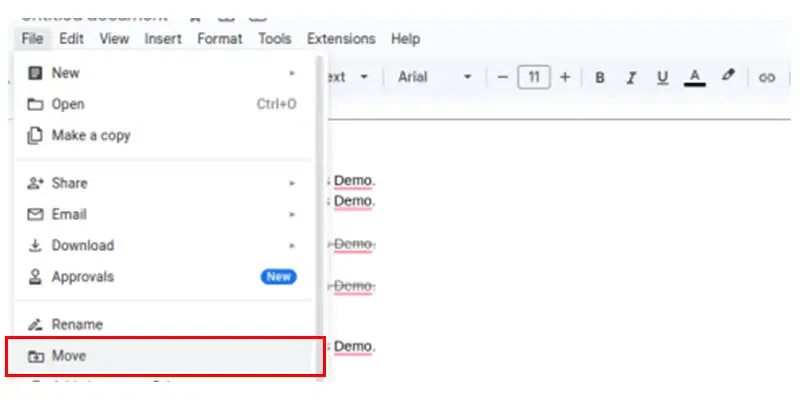
Task: Choose New from the File menu
Action: coord(163,73)
